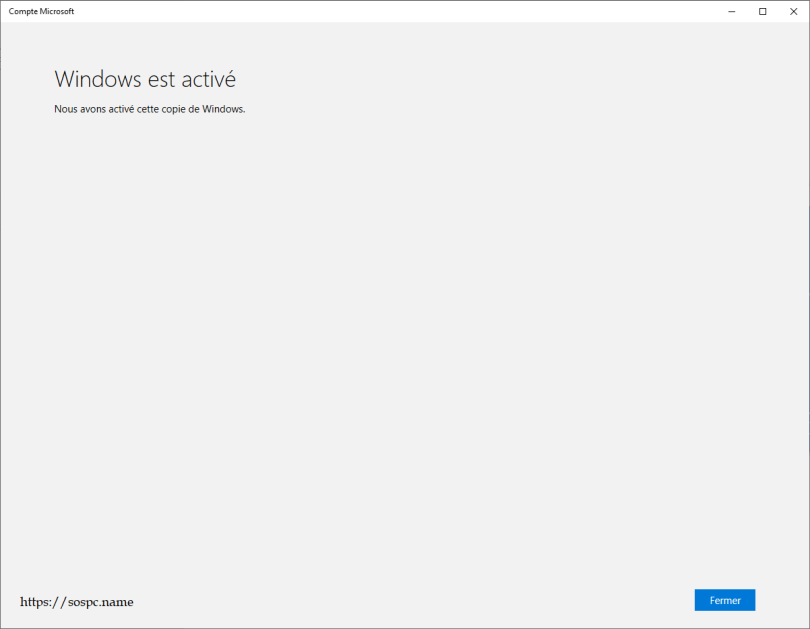
Task: Click 'sospc.name' in the watermark text
Action: (x=101, y=602)
